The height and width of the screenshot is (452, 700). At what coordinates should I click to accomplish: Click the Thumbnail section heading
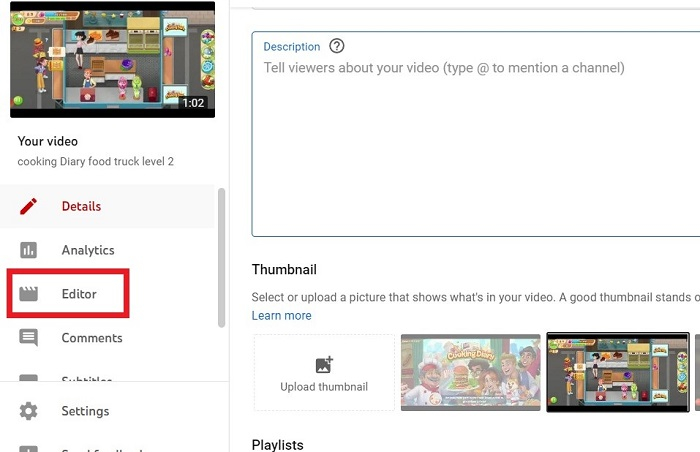[284, 269]
